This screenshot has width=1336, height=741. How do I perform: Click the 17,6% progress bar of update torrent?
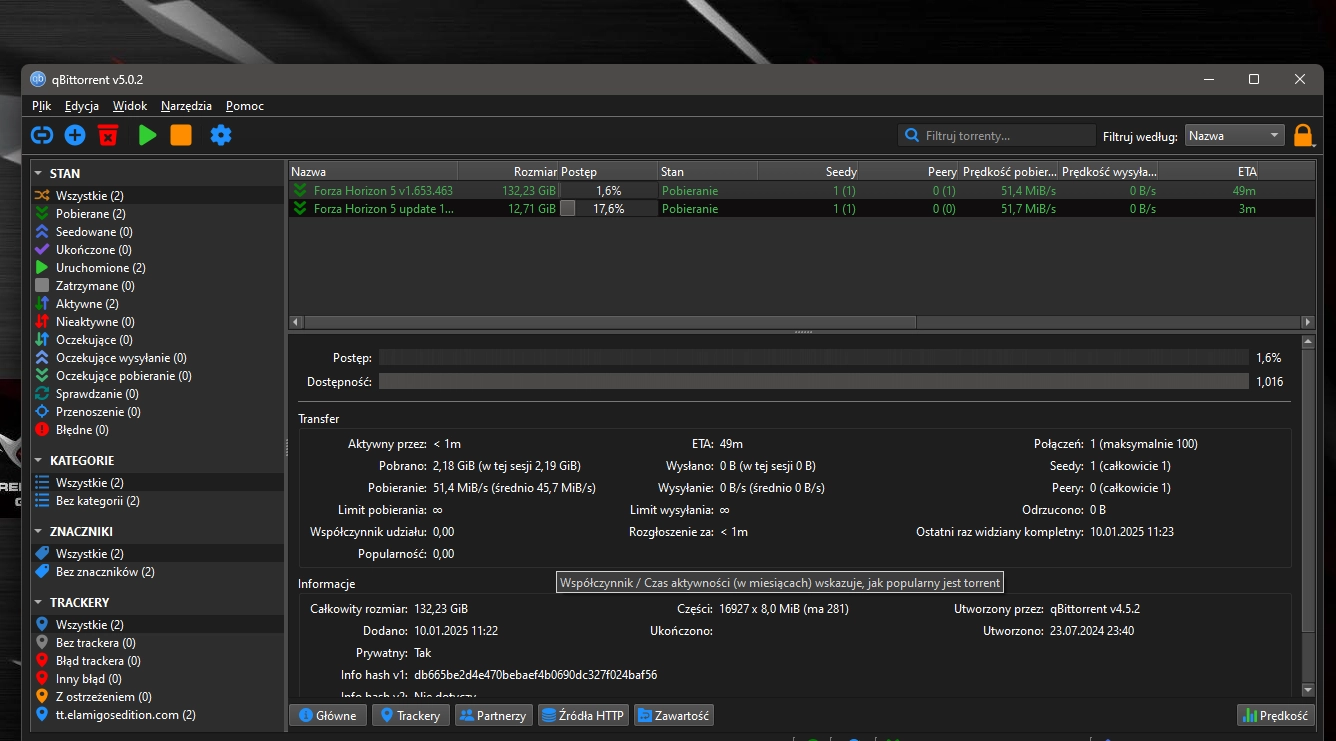pyautogui.click(x=607, y=209)
